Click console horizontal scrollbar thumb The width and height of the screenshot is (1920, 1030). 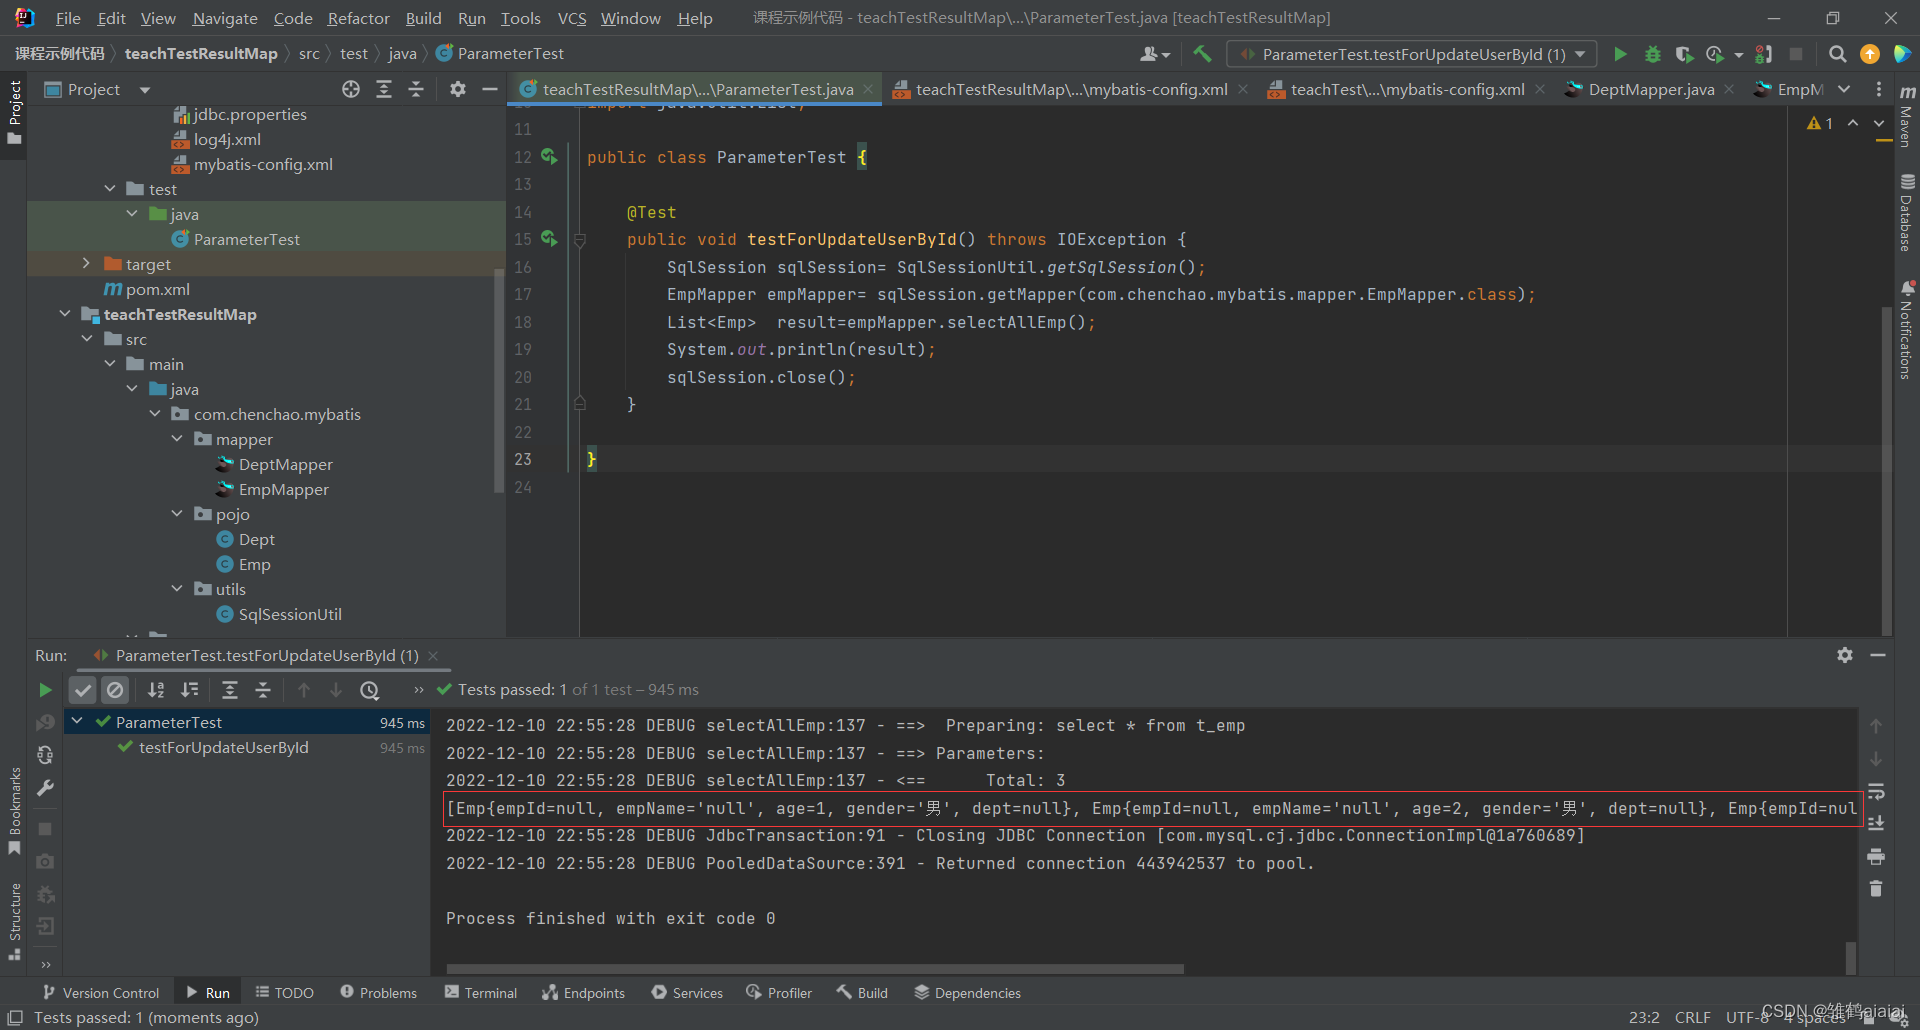[x=815, y=968]
